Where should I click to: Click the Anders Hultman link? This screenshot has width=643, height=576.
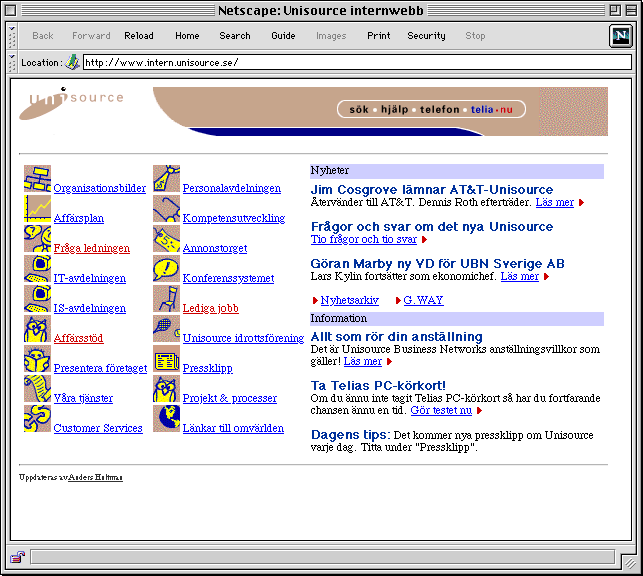[95, 477]
